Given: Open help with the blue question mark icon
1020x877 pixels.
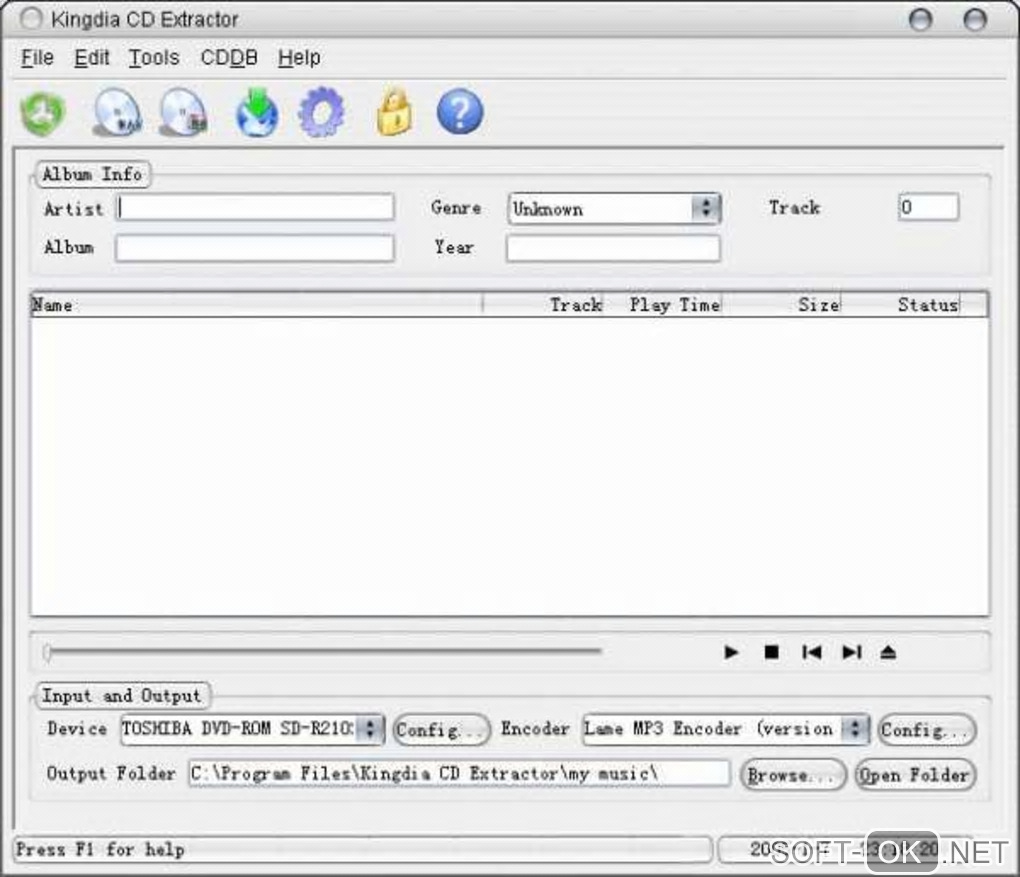Looking at the screenshot, I should point(460,112).
